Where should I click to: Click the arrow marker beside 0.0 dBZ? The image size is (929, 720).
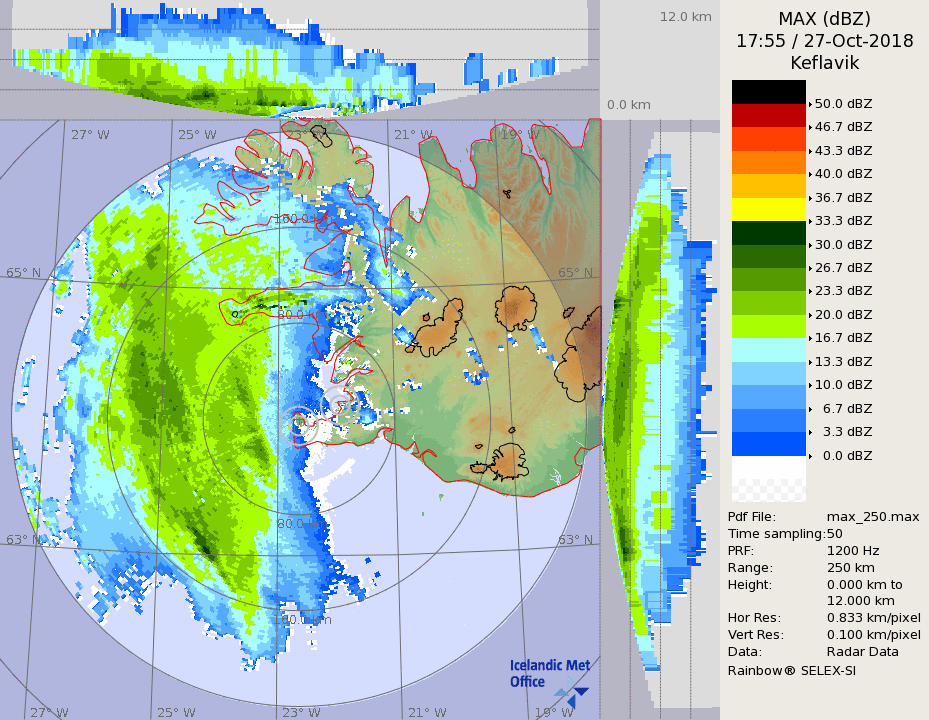click(810, 456)
